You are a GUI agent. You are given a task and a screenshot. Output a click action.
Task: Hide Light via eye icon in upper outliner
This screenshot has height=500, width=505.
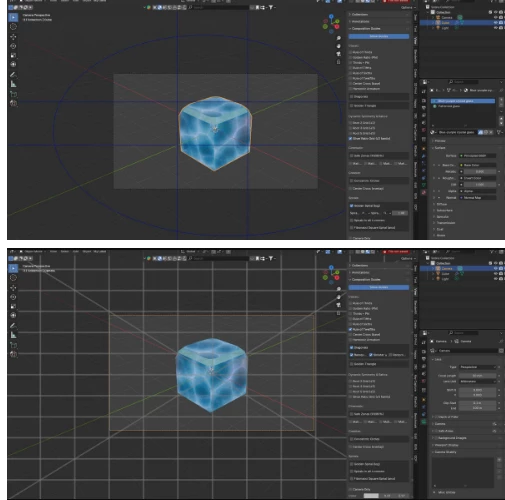[496, 28]
